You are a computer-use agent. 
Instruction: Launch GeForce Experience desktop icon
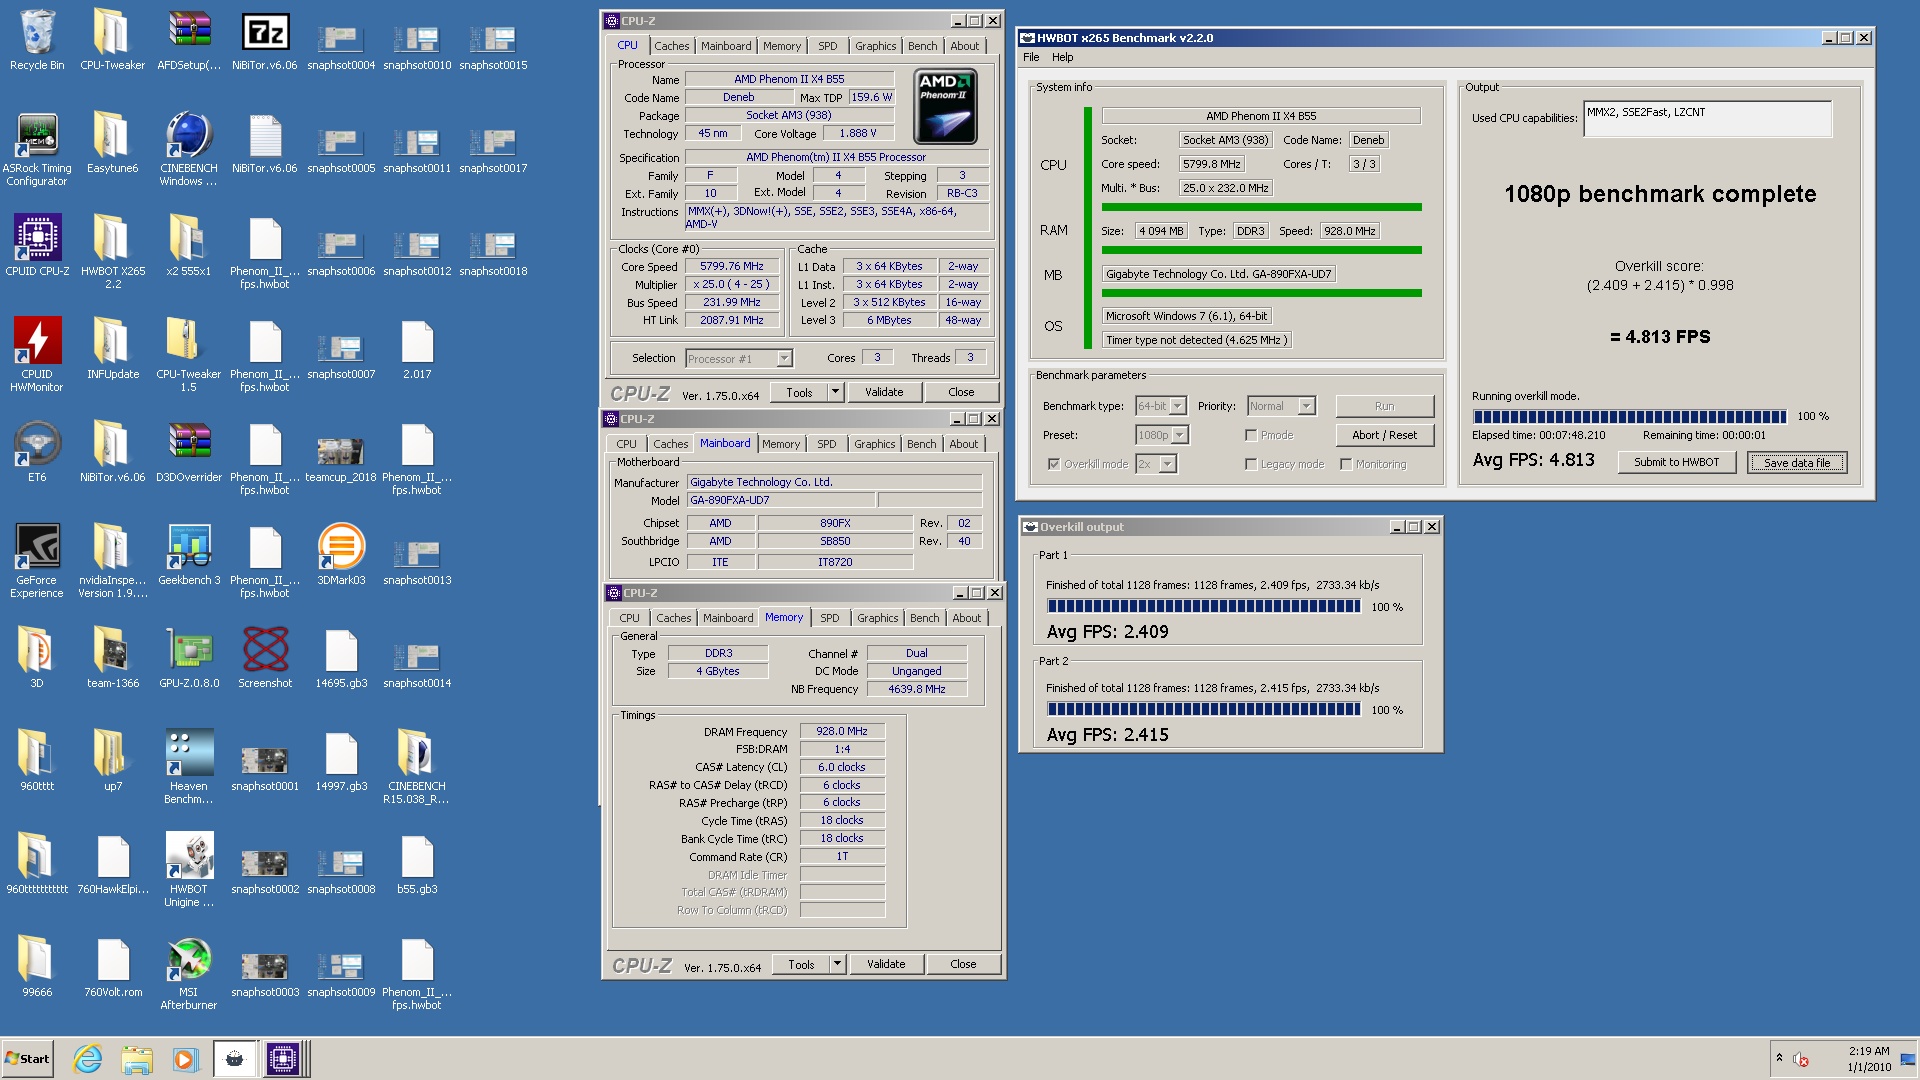(37, 560)
